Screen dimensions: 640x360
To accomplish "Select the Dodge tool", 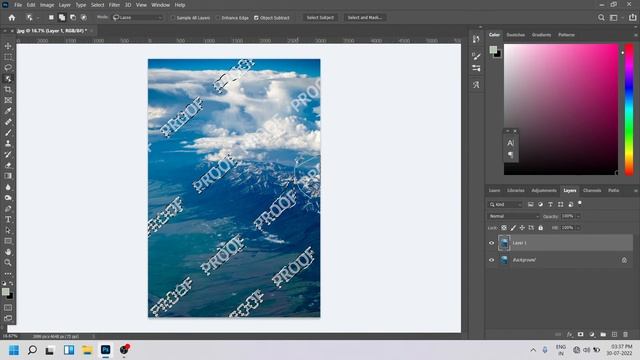I will pyautogui.click(x=8, y=198).
